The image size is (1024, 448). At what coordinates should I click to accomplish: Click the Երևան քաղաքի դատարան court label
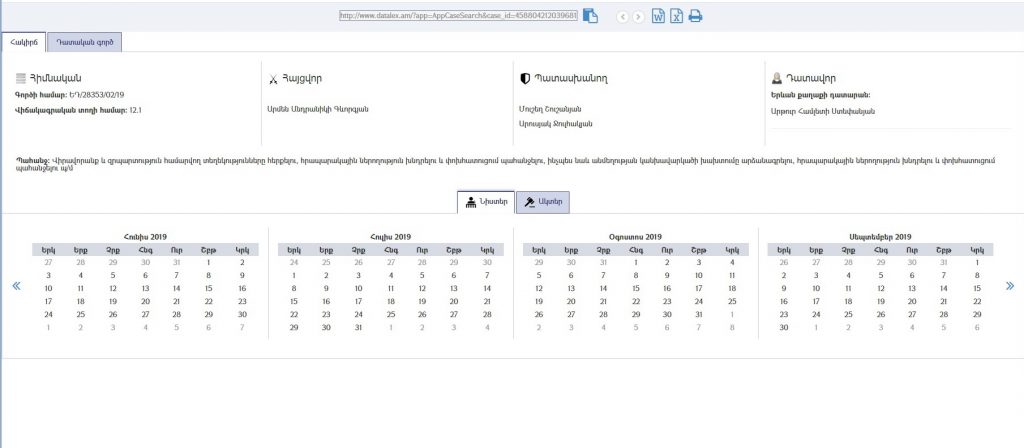coord(821,95)
